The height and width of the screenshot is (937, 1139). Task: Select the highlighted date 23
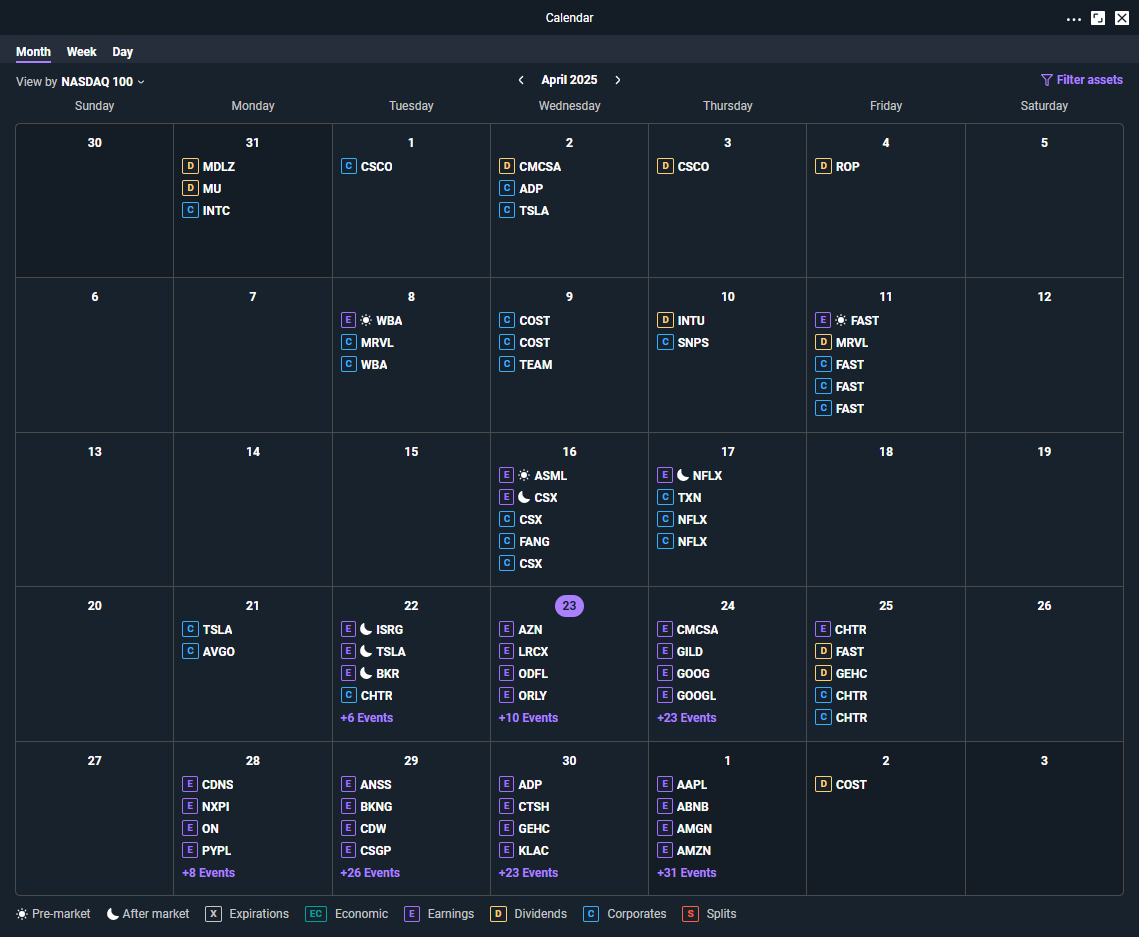point(570,606)
